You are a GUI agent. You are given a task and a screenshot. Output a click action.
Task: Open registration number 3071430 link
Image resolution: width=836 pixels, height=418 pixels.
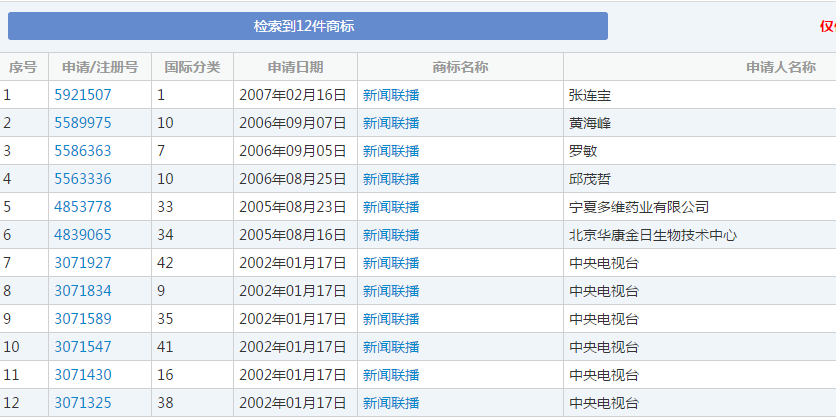83,375
